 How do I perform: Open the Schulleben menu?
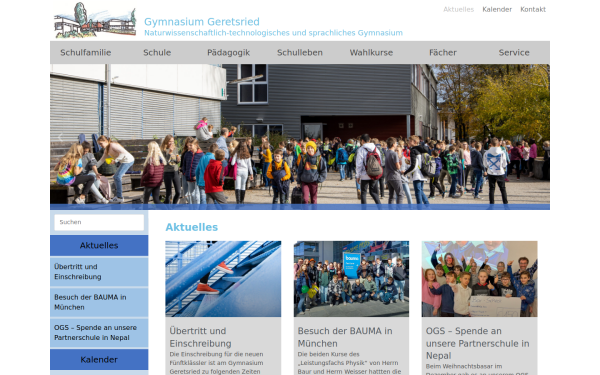click(300, 53)
